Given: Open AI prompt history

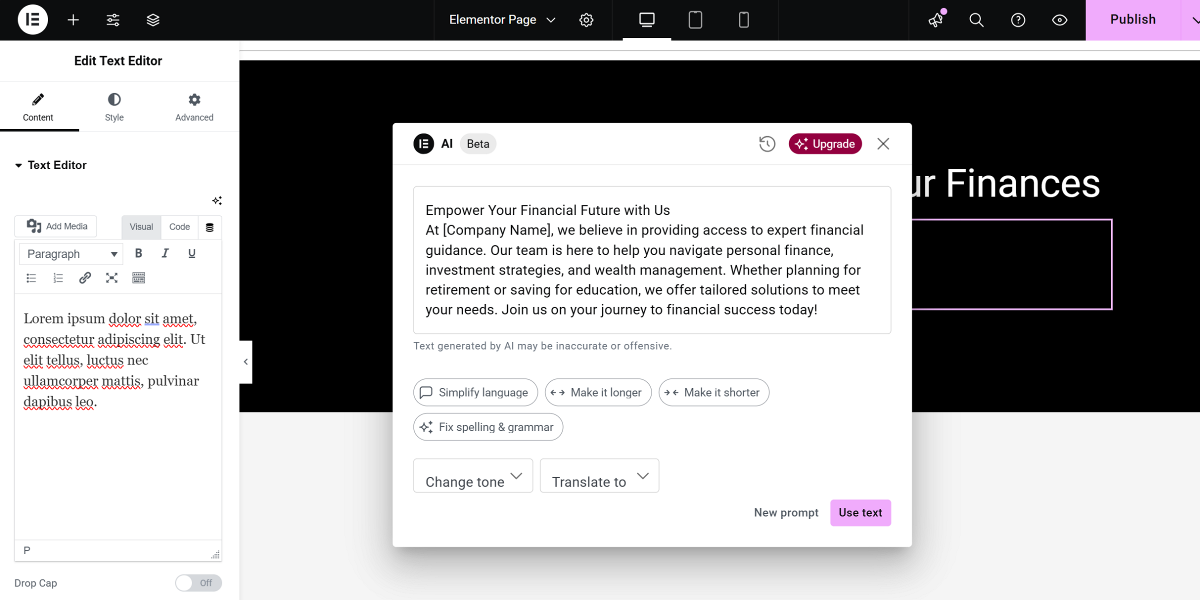Looking at the screenshot, I should click(767, 144).
